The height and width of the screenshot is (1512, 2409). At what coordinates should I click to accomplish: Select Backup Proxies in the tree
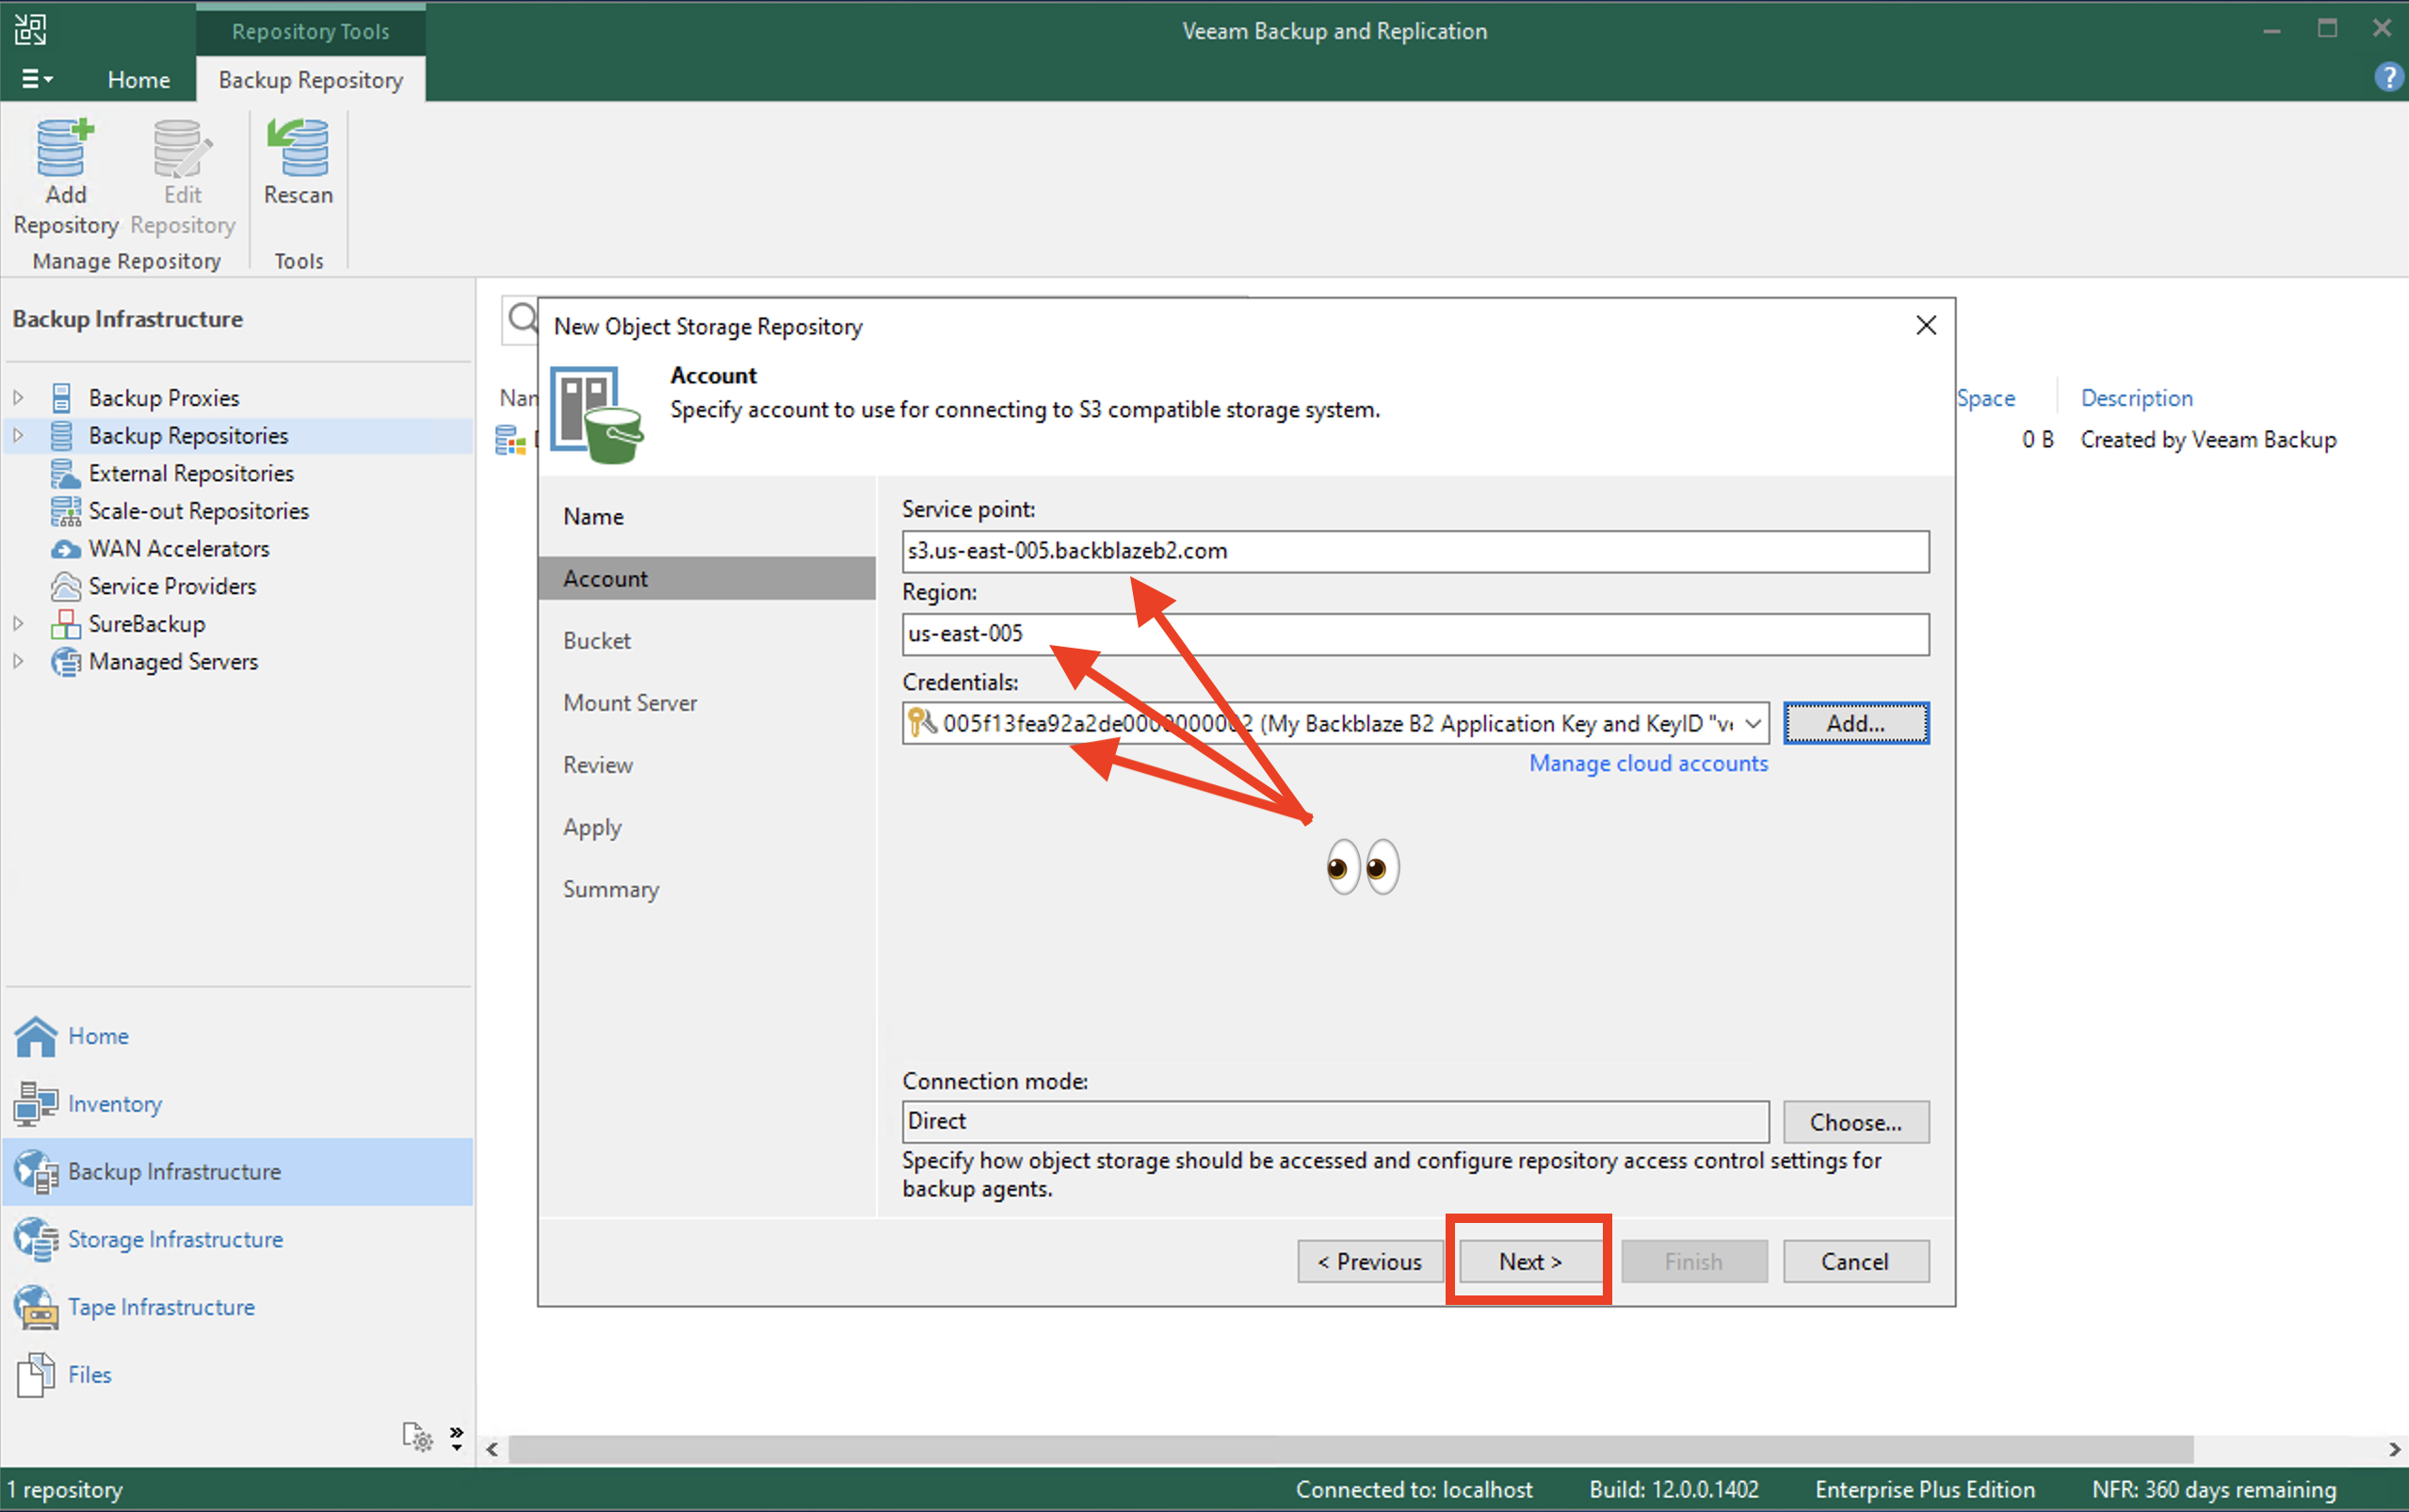164,397
